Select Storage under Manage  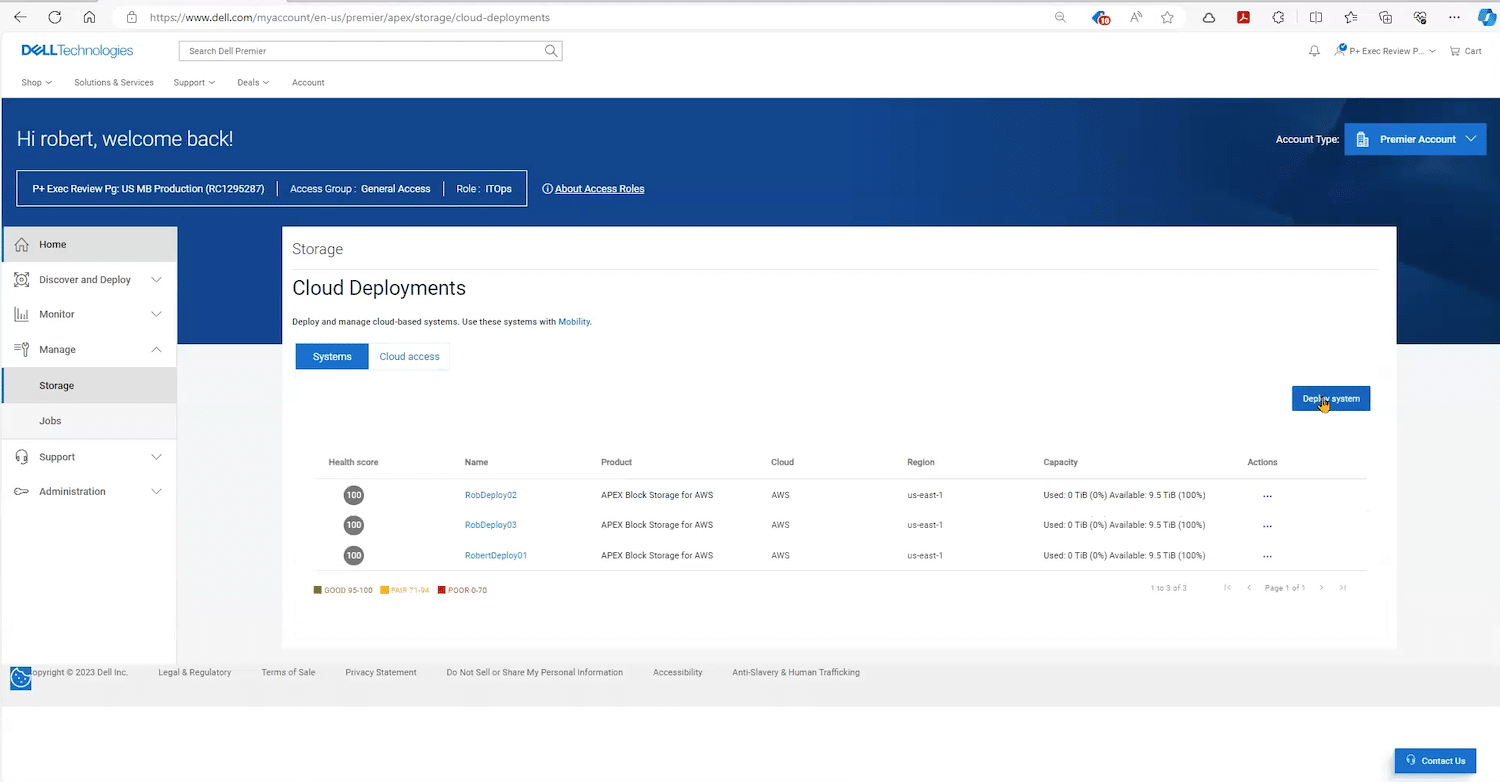pyautogui.click(x=90, y=385)
